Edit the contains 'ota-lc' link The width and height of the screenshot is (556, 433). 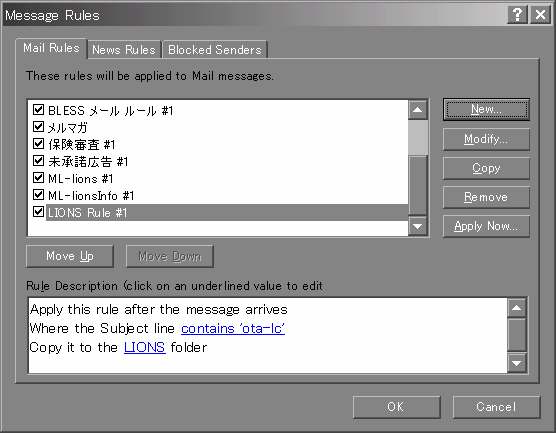pos(233,329)
